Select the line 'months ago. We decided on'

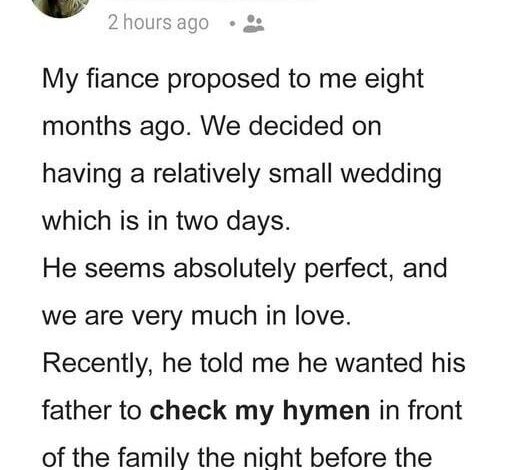coord(212,127)
